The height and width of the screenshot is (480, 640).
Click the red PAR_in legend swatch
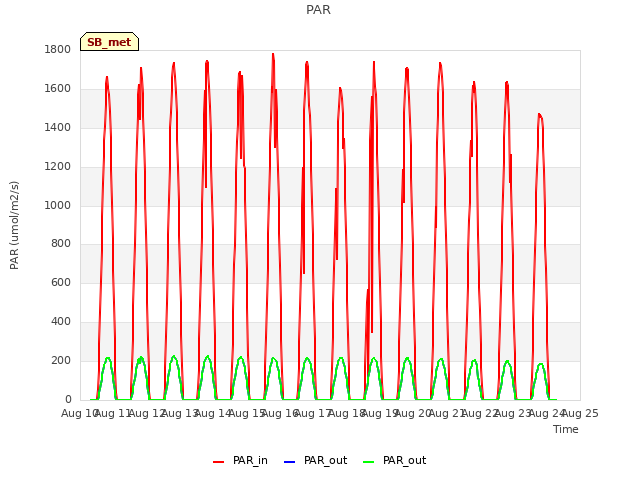pyautogui.click(x=219, y=462)
